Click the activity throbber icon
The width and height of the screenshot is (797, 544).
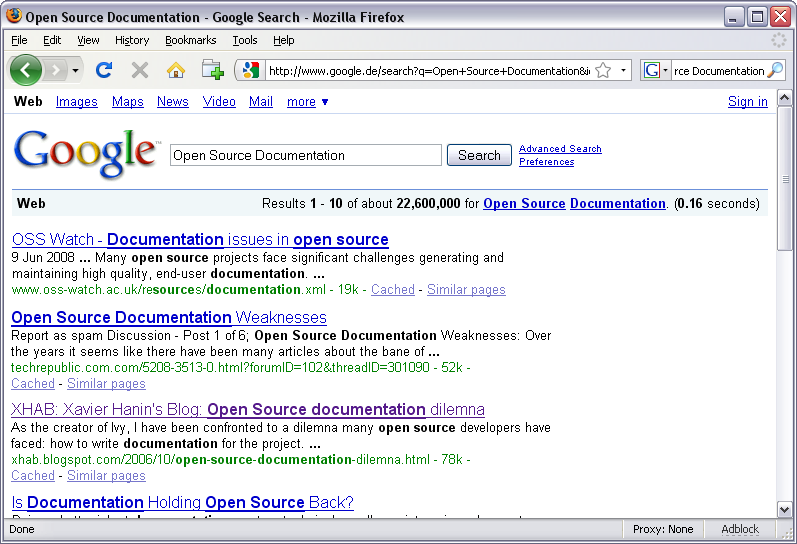[778, 40]
